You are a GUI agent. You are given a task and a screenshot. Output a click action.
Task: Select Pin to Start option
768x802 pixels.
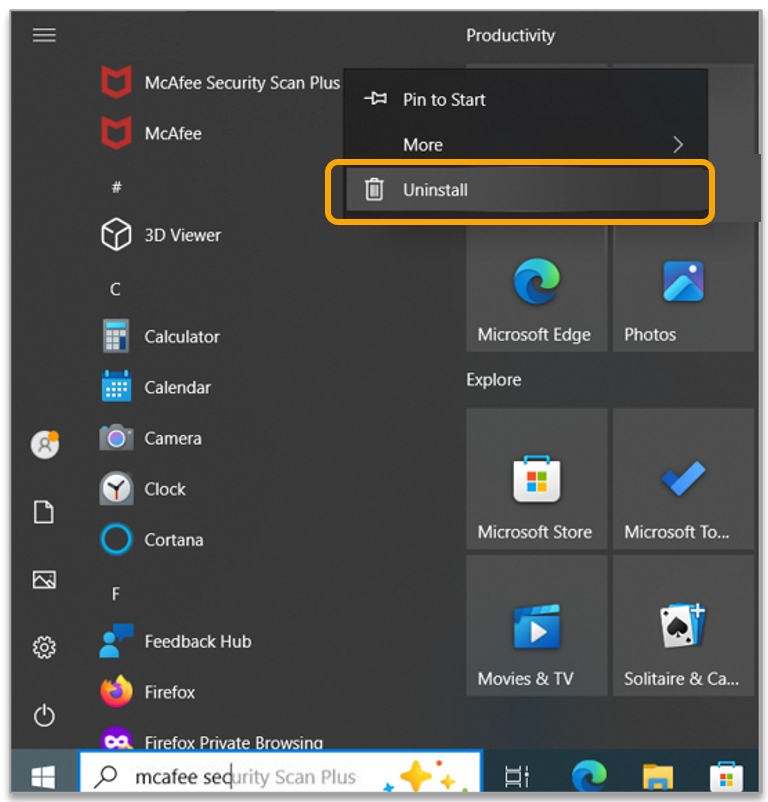(443, 100)
